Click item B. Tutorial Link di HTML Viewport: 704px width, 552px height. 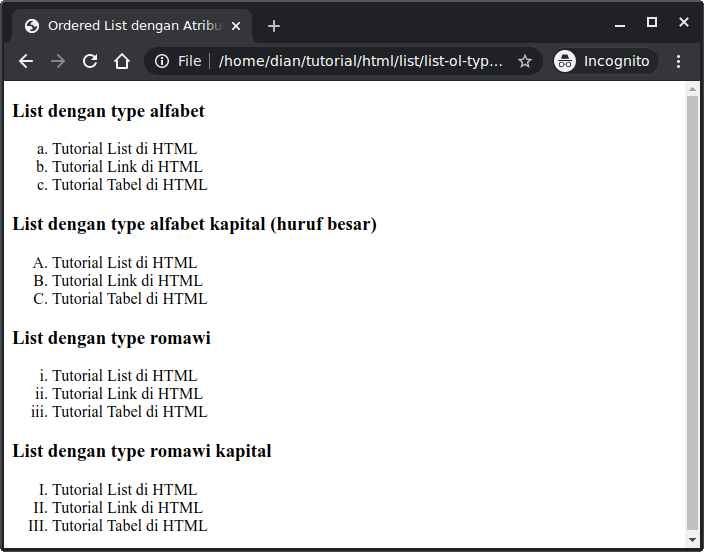point(127,280)
